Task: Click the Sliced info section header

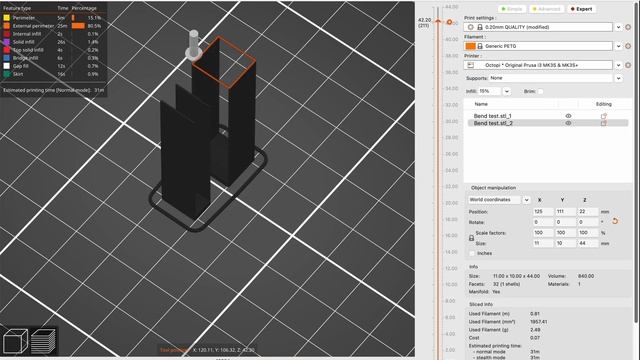Action: coord(480,304)
